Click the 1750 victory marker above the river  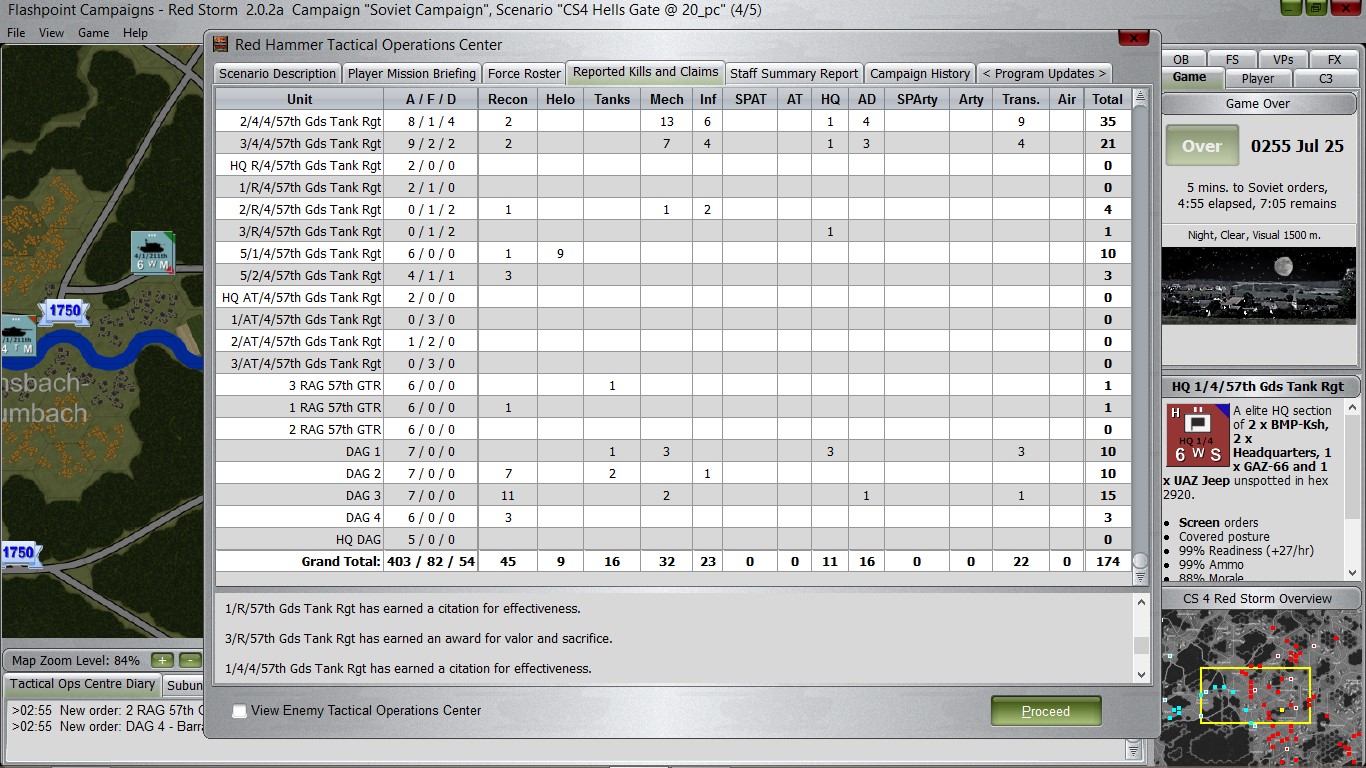tap(64, 311)
